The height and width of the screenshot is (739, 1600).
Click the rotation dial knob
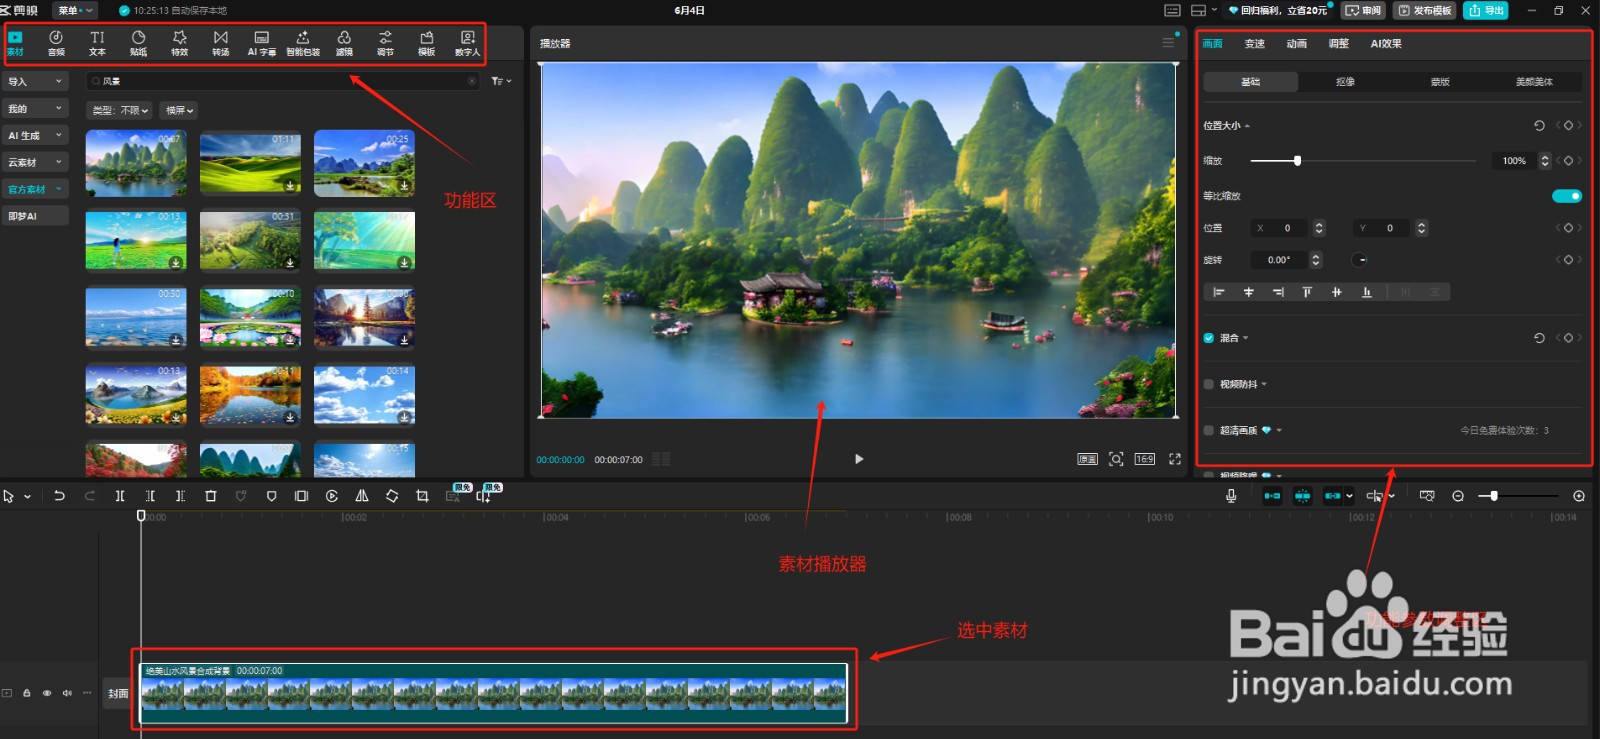coord(1360,260)
